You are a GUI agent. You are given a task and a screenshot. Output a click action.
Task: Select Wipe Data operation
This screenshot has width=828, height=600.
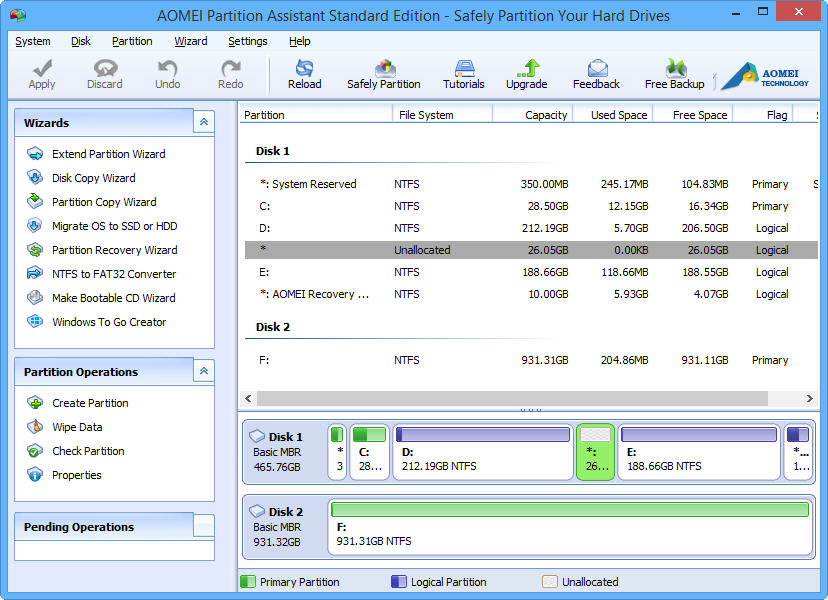pyautogui.click(x=77, y=427)
